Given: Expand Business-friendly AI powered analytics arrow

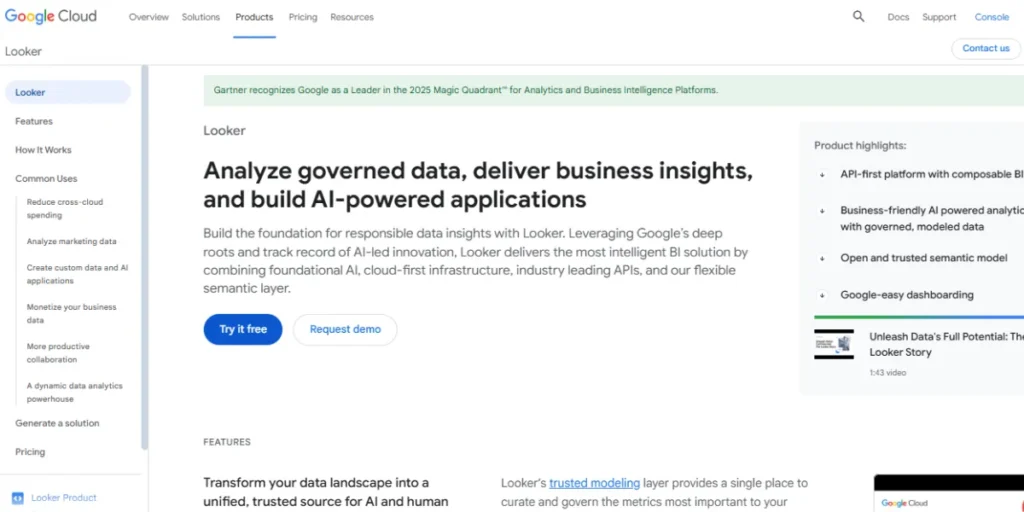Looking at the screenshot, I should tap(822, 211).
